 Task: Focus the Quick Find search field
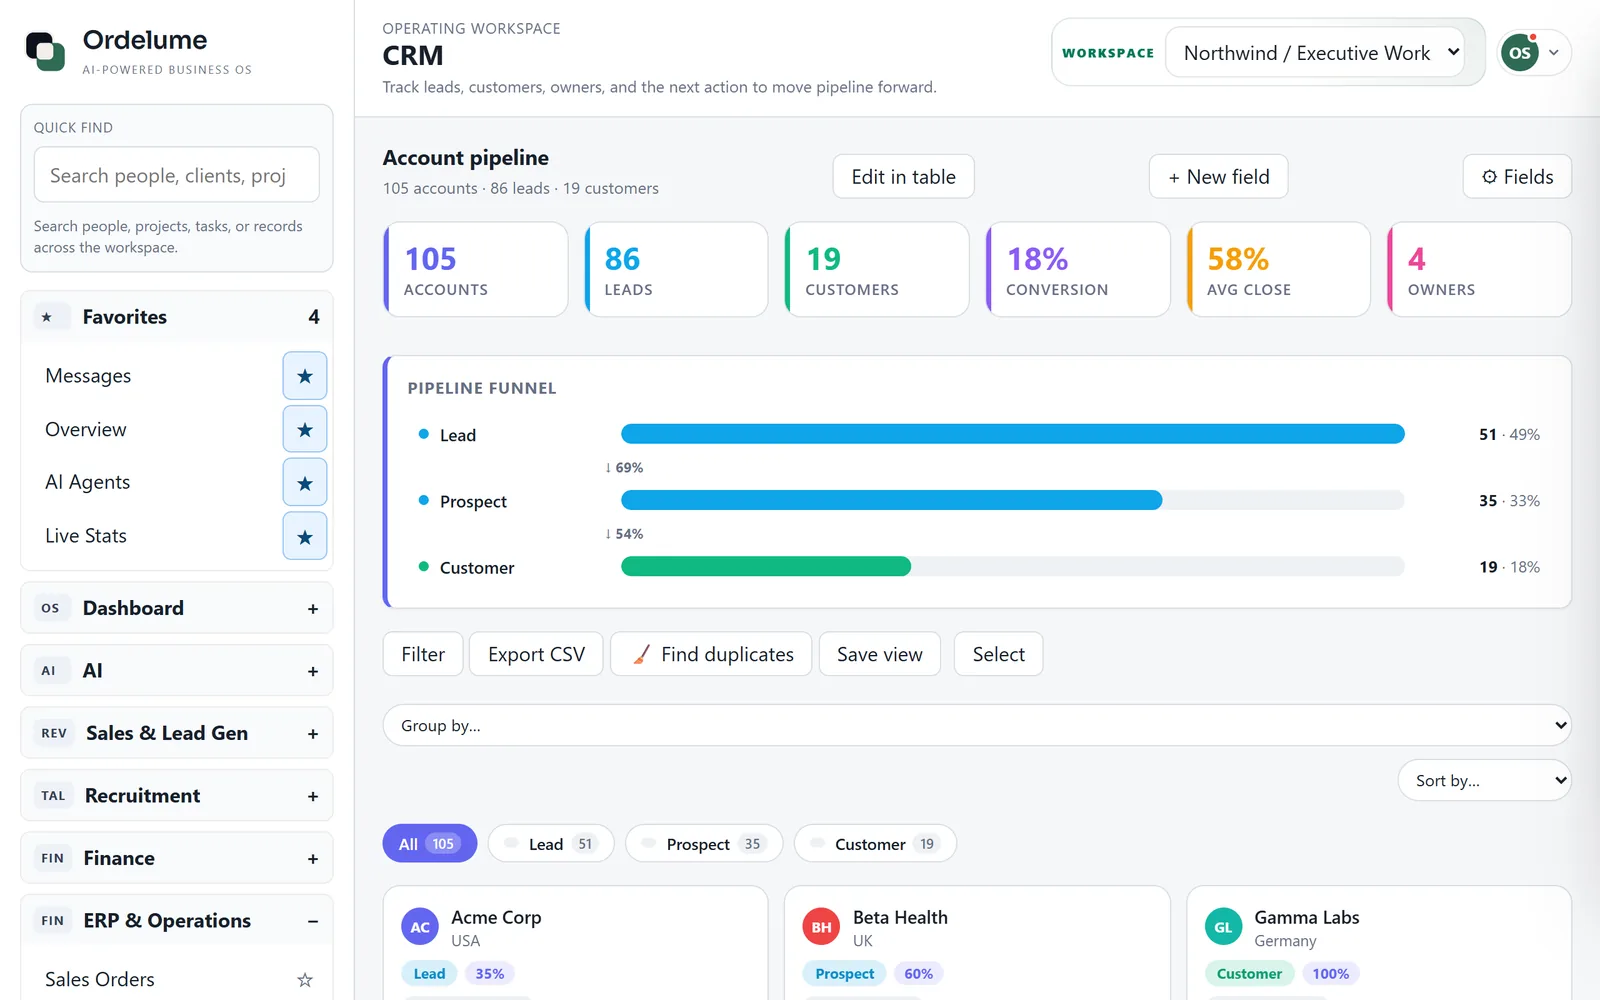click(x=177, y=175)
